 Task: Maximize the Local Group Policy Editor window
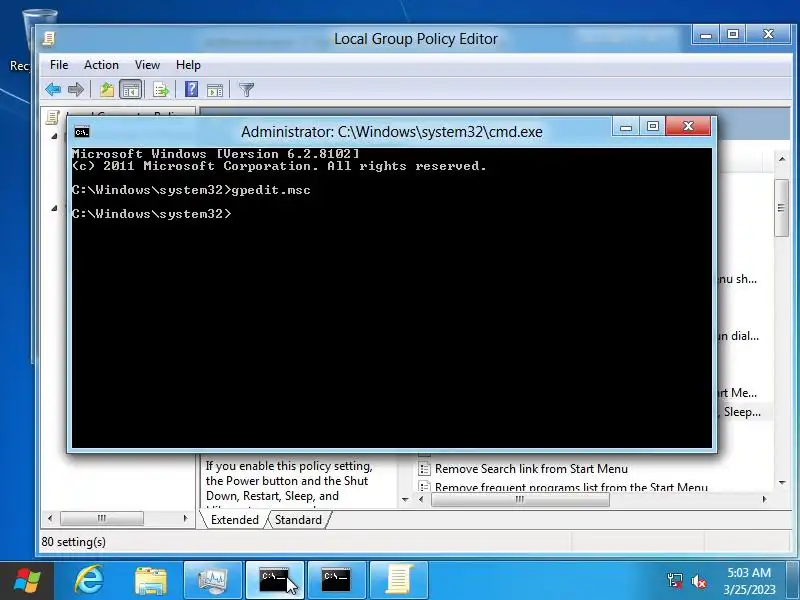(733, 35)
